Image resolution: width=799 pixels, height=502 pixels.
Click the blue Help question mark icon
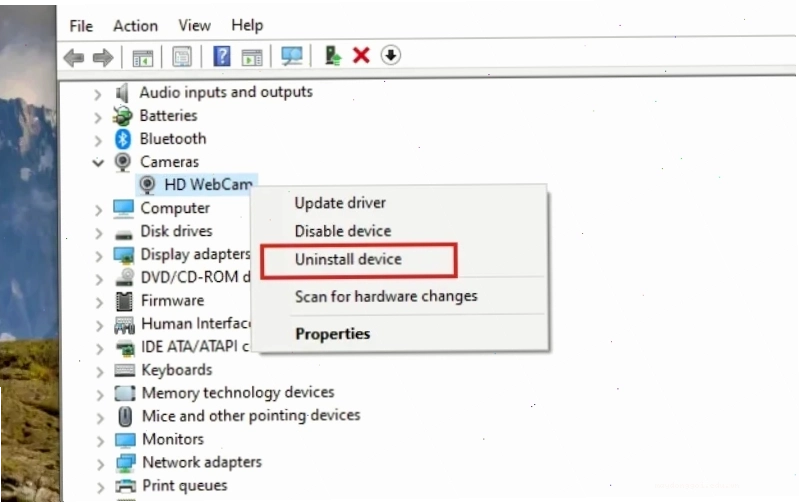point(222,56)
